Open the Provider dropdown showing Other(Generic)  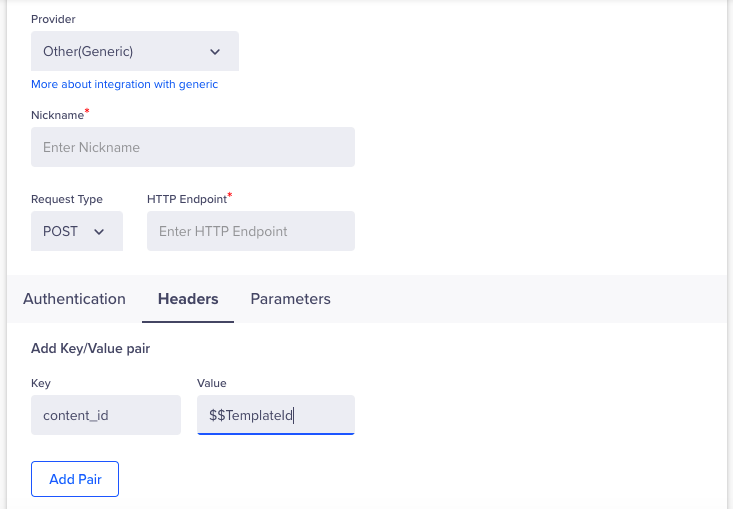tap(135, 51)
